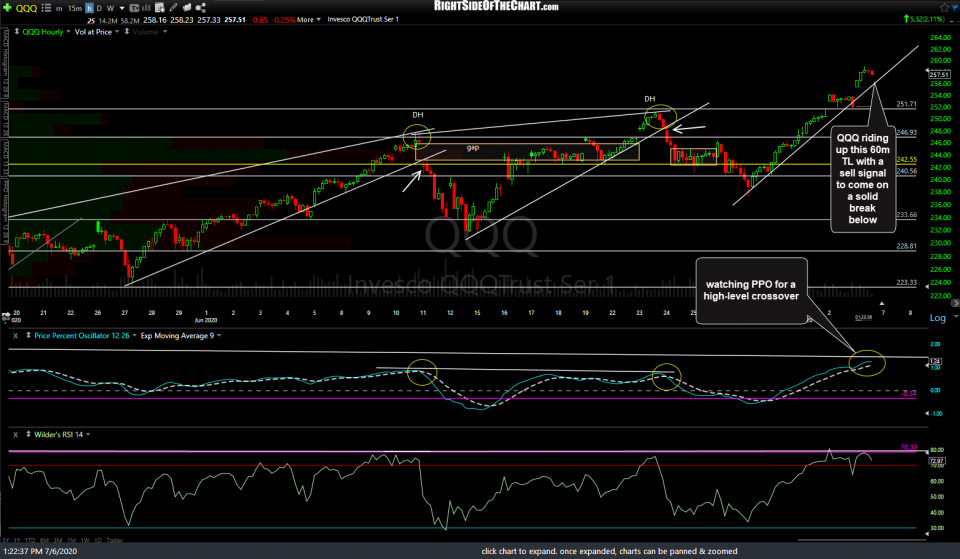Click the RightSideOfTheChart.com logo
This screenshot has height=559, width=960.
[x=496, y=6]
